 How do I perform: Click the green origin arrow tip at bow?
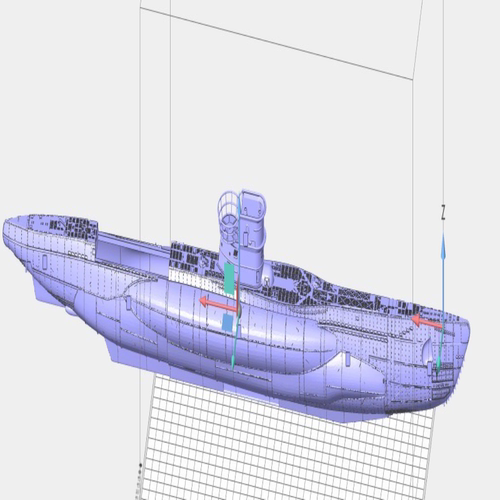pos(439,362)
